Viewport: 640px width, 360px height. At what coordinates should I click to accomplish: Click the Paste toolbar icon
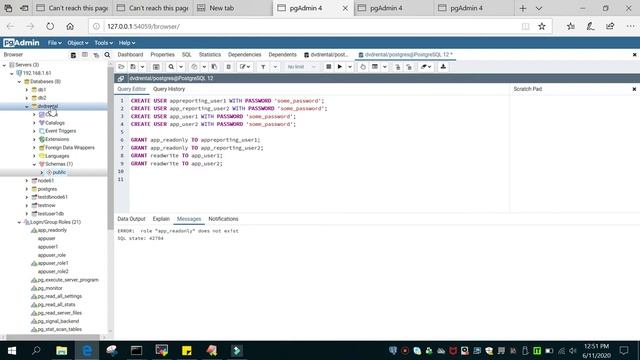214,67
